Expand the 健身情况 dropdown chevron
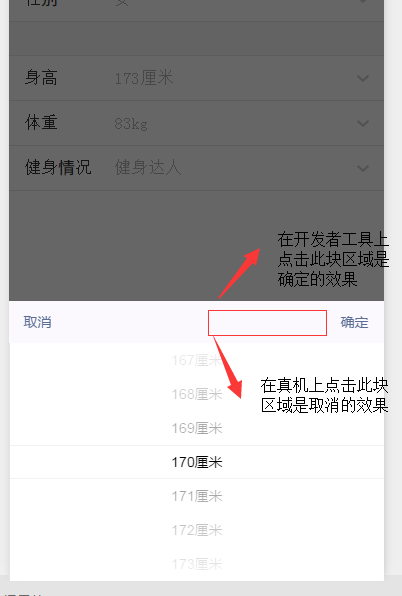The image size is (402, 596). [363, 168]
